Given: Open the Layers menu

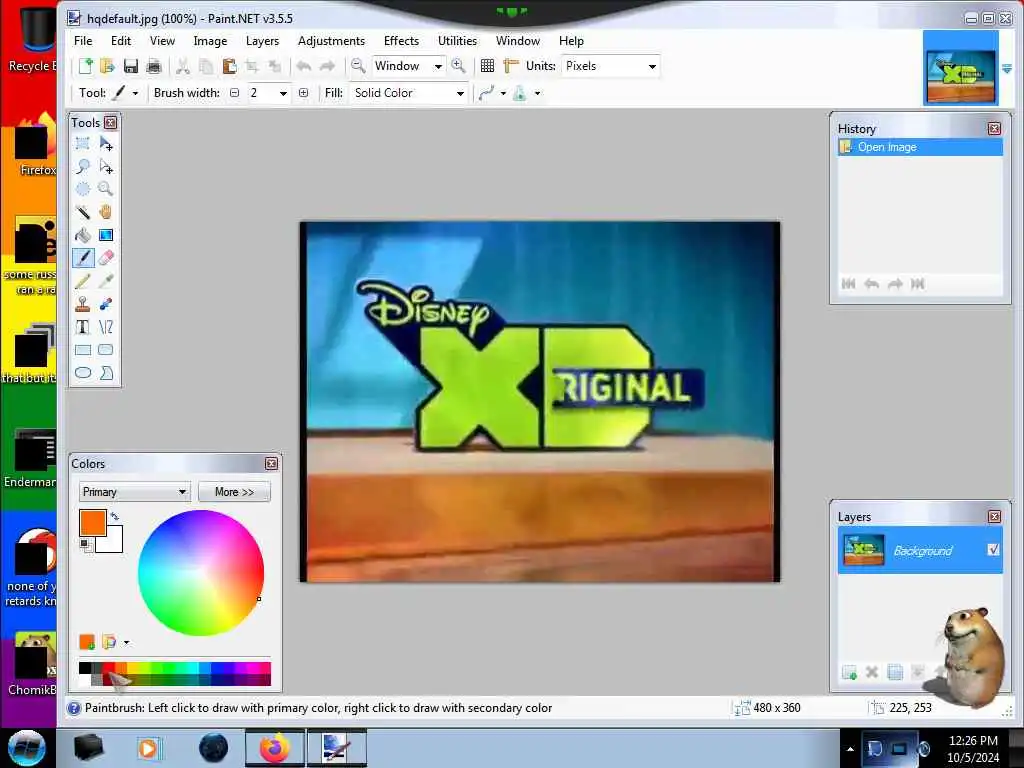Looking at the screenshot, I should pyautogui.click(x=263, y=40).
